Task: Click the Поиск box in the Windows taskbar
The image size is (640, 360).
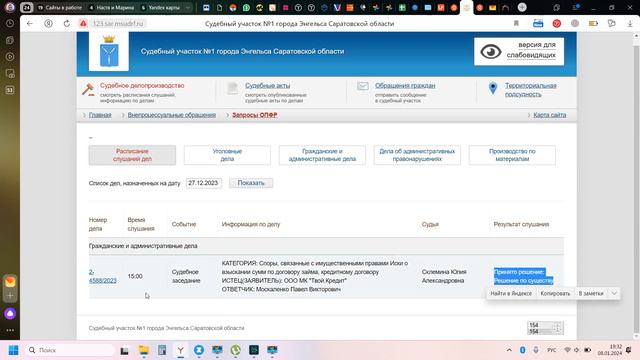Action: click(70, 350)
